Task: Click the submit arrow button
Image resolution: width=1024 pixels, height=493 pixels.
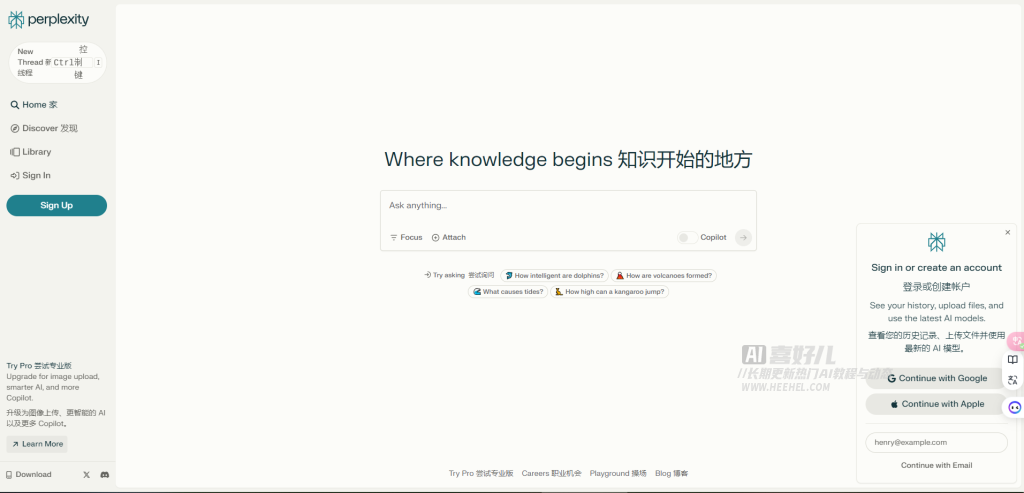Action: pos(743,238)
